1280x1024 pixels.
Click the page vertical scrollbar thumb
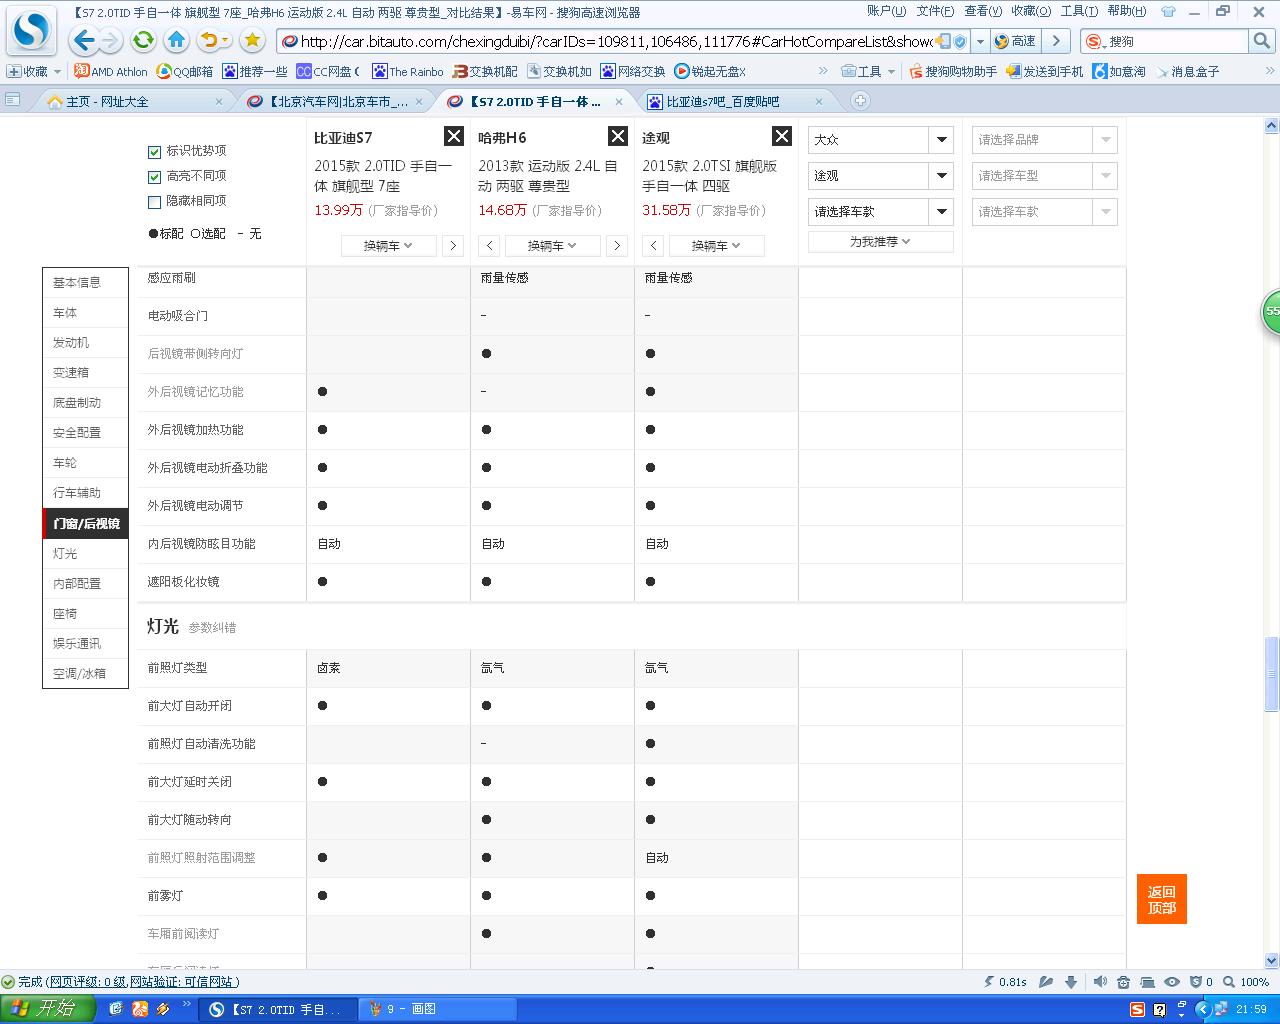pyautogui.click(x=1272, y=675)
